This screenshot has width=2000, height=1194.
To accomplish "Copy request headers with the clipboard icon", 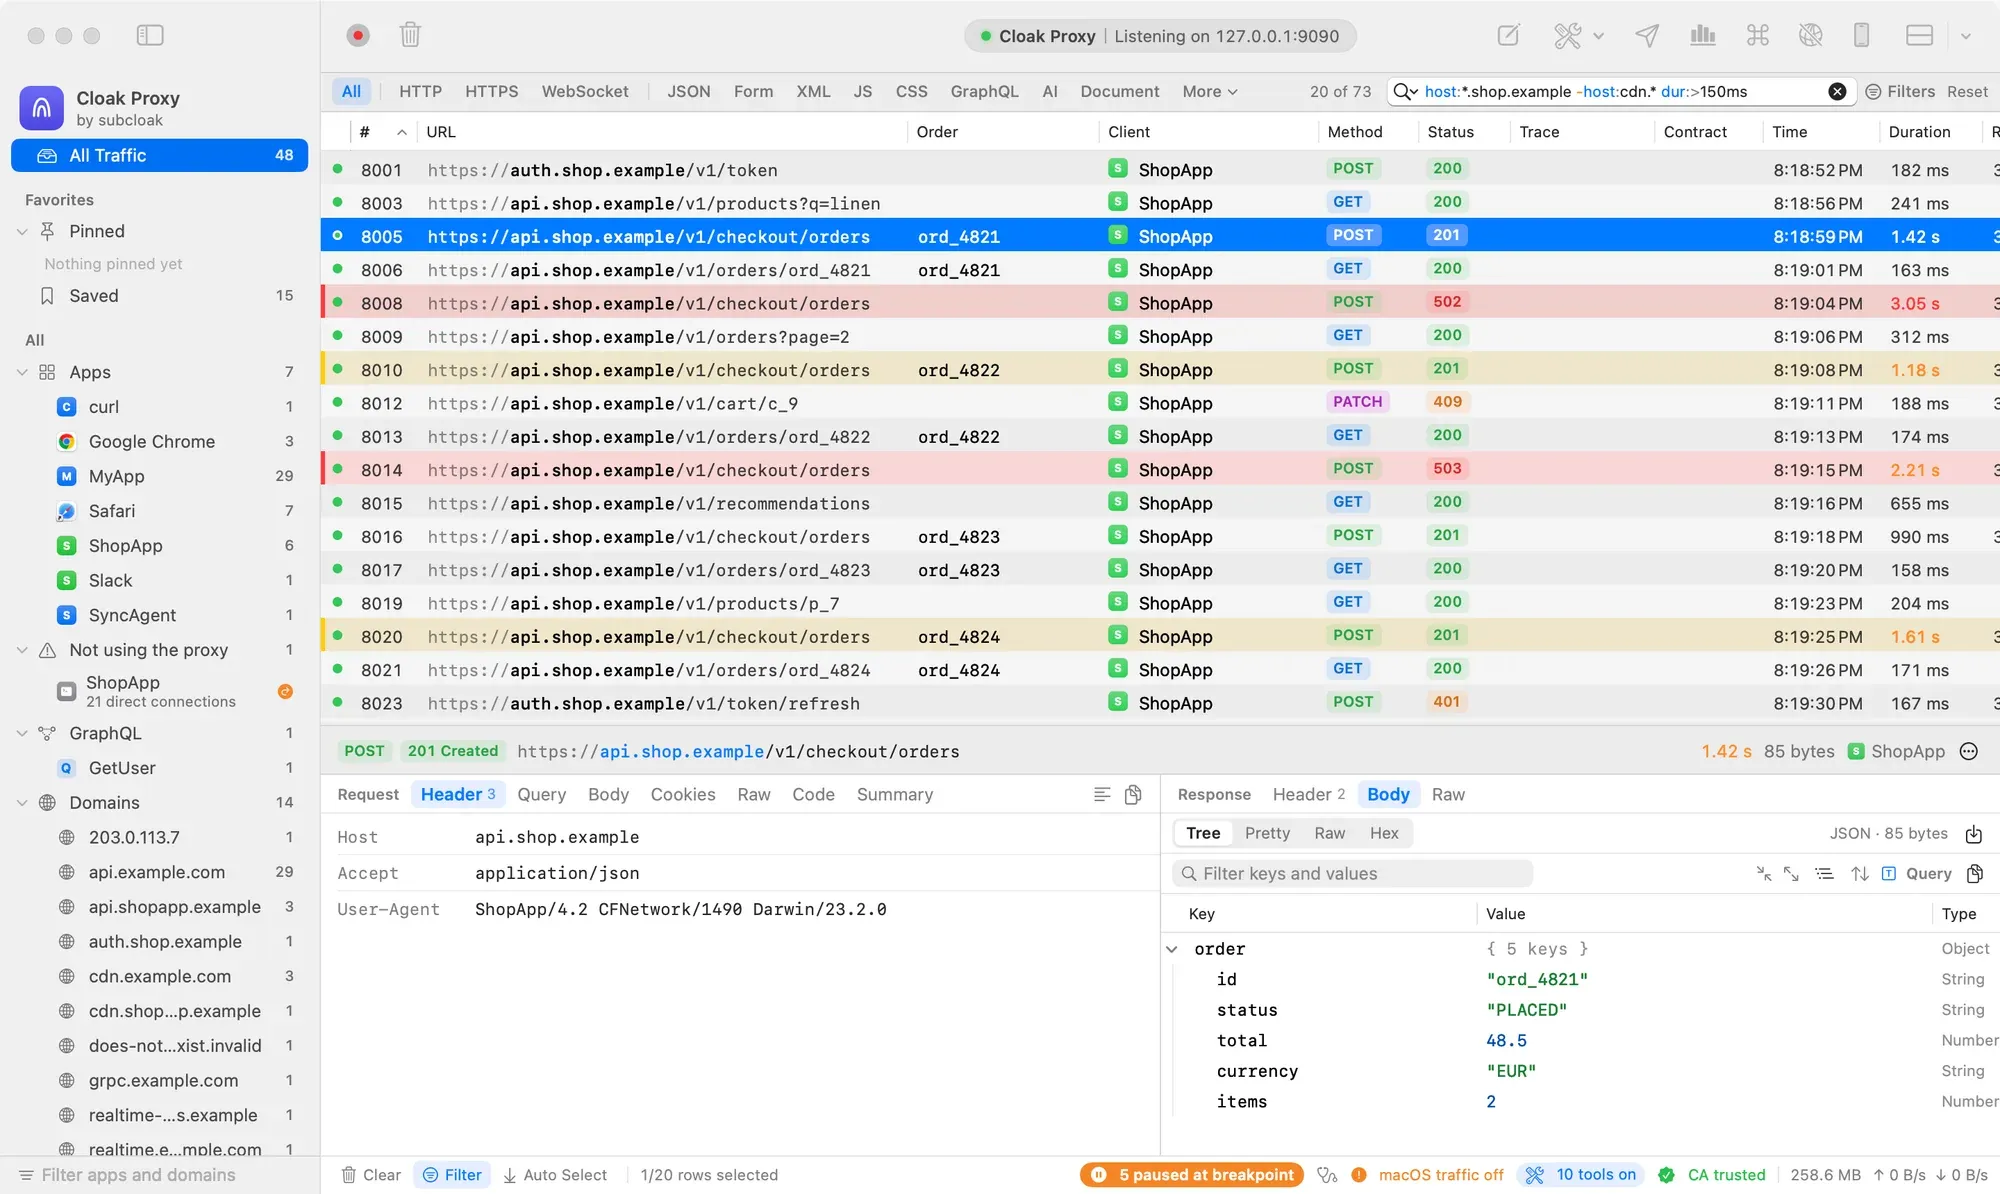I will [x=1133, y=794].
